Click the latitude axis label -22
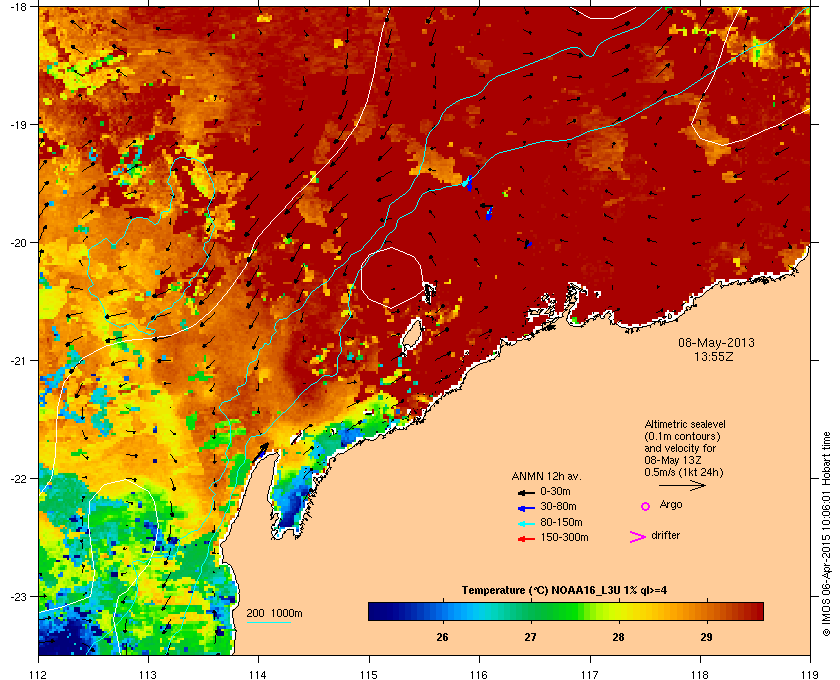The width and height of the screenshot is (840, 680). (18, 478)
